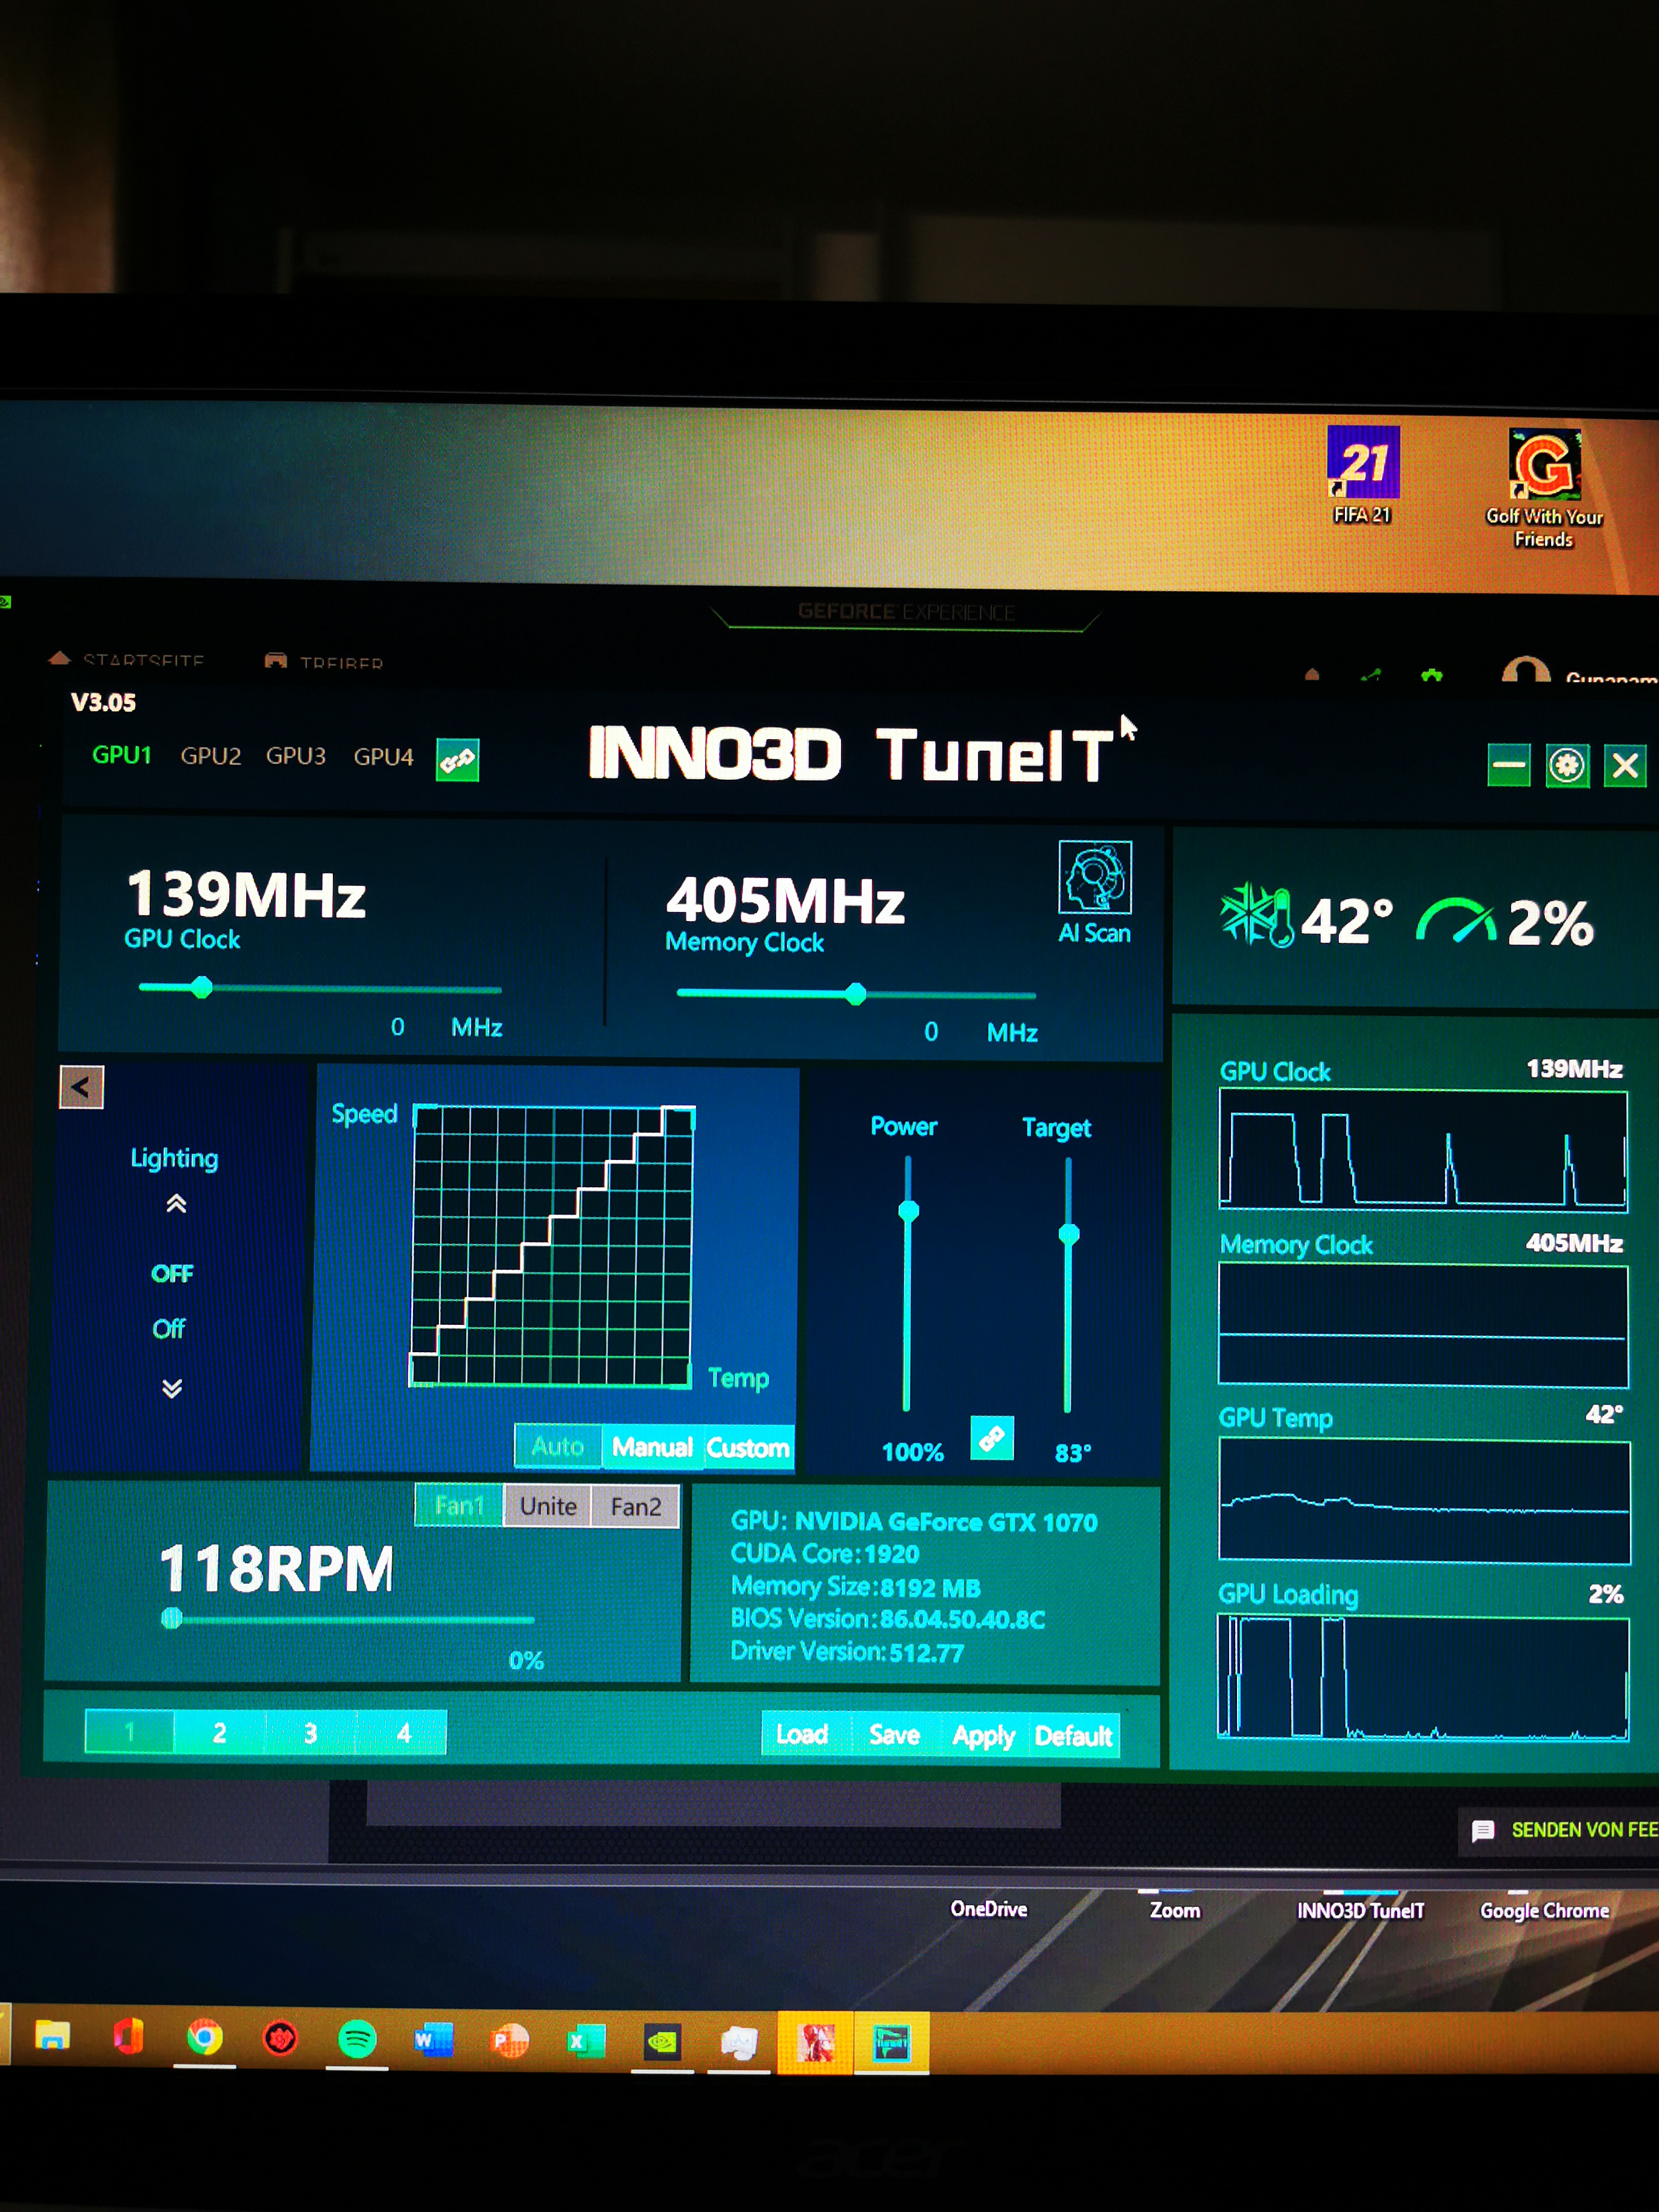Switch to GPU2 tab

pos(210,756)
